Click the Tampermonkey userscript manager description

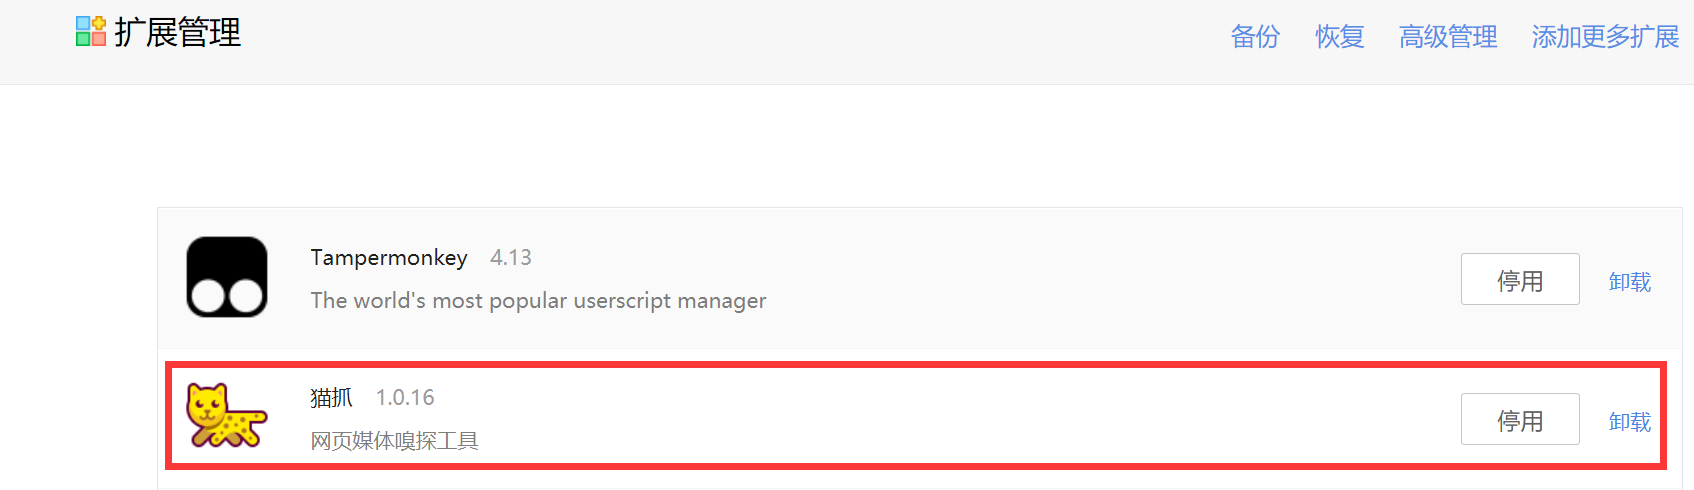click(538, 301)
